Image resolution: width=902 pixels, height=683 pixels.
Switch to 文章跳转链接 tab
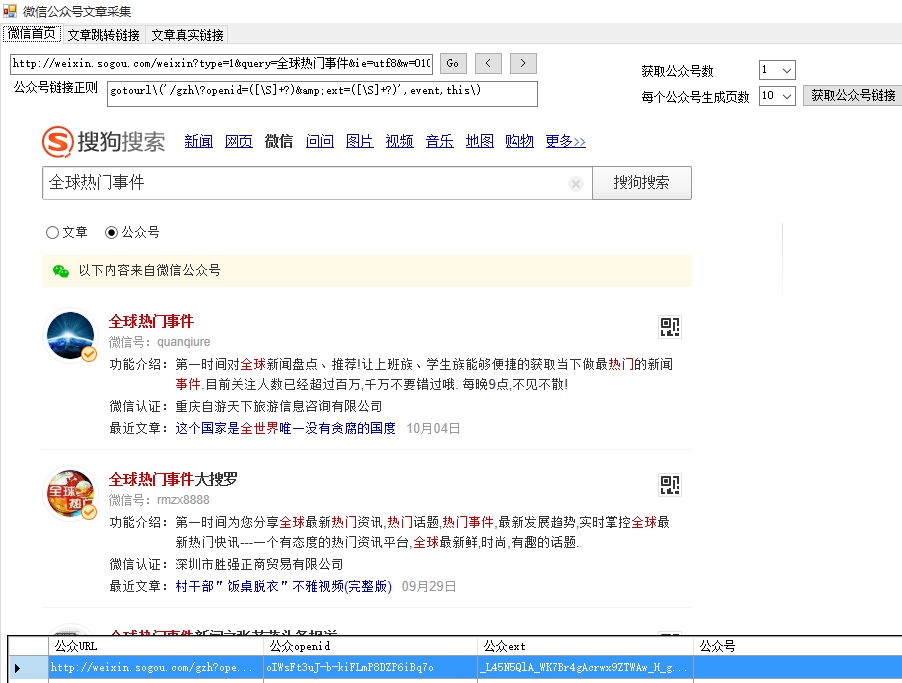pos(104,35)
